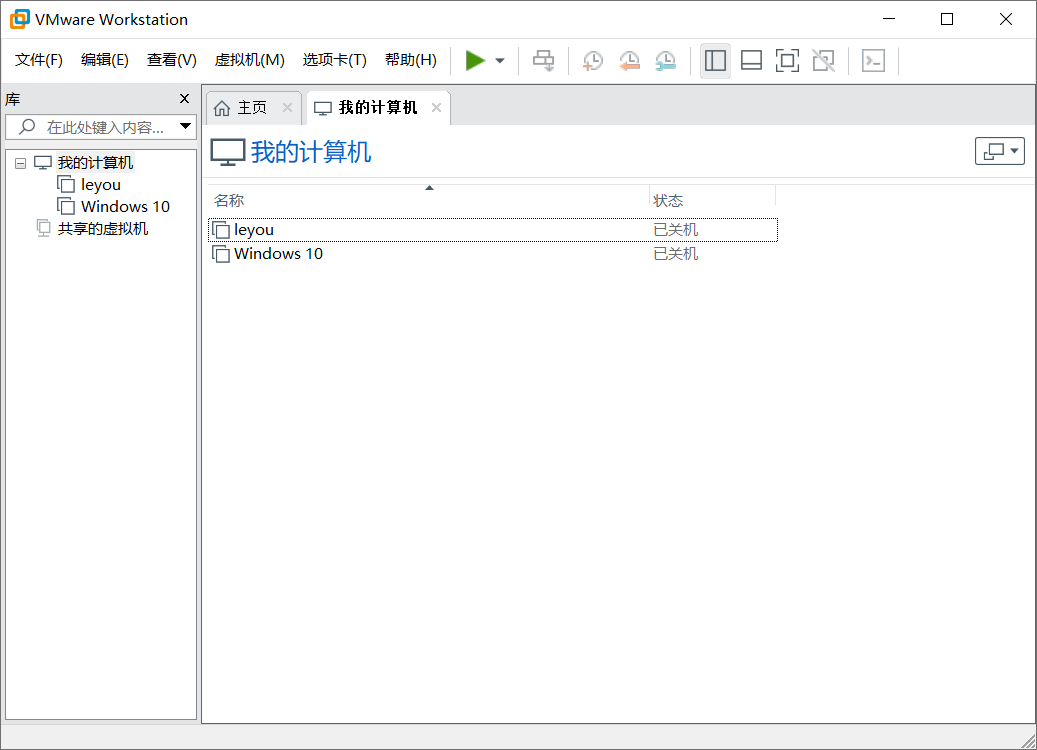Click the Unity mode toolbar icon

[823, 61]
